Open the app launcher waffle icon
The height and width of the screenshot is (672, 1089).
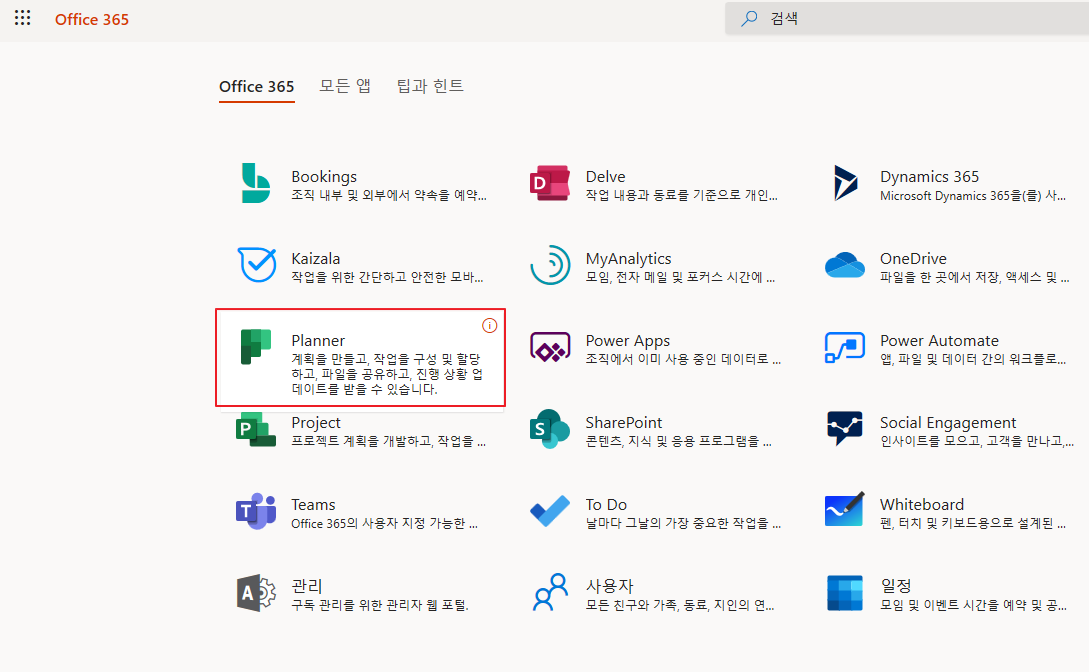click(22, 18)
